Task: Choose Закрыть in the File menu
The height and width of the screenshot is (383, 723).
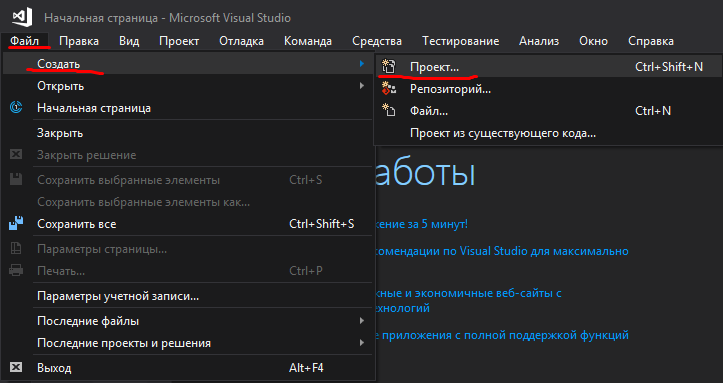Action: 187,133
